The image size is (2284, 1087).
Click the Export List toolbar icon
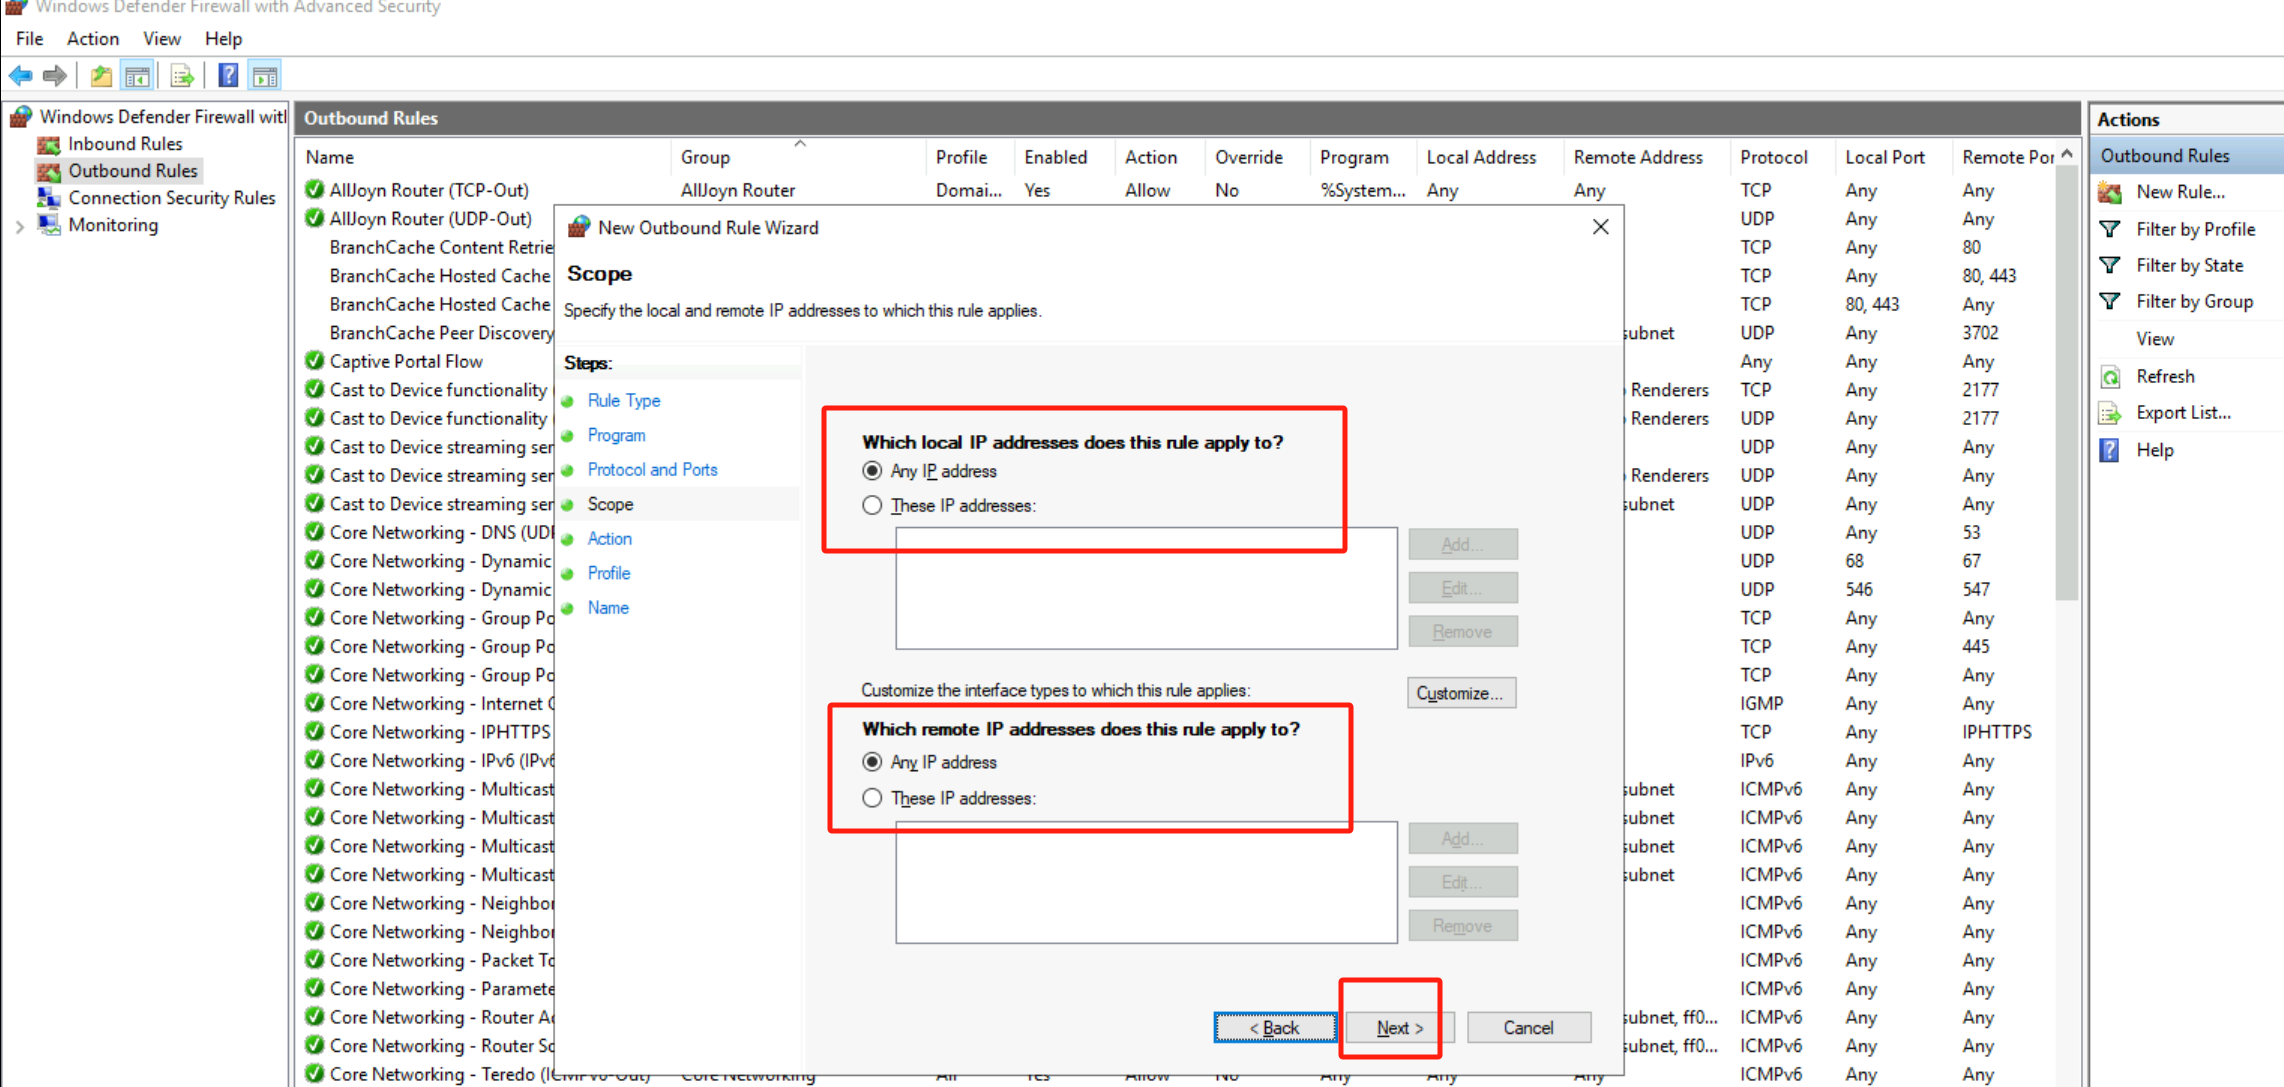pos(182,75)
